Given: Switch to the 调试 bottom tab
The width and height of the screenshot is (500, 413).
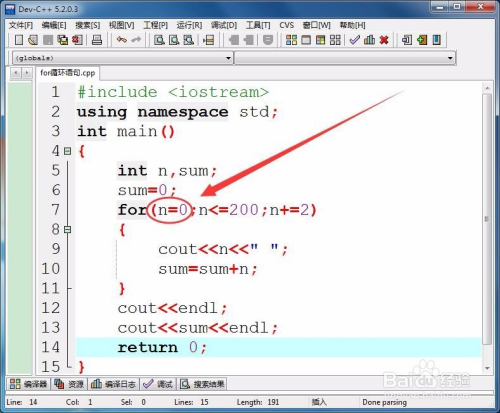Looking at the screenshot, I should 158,384.
